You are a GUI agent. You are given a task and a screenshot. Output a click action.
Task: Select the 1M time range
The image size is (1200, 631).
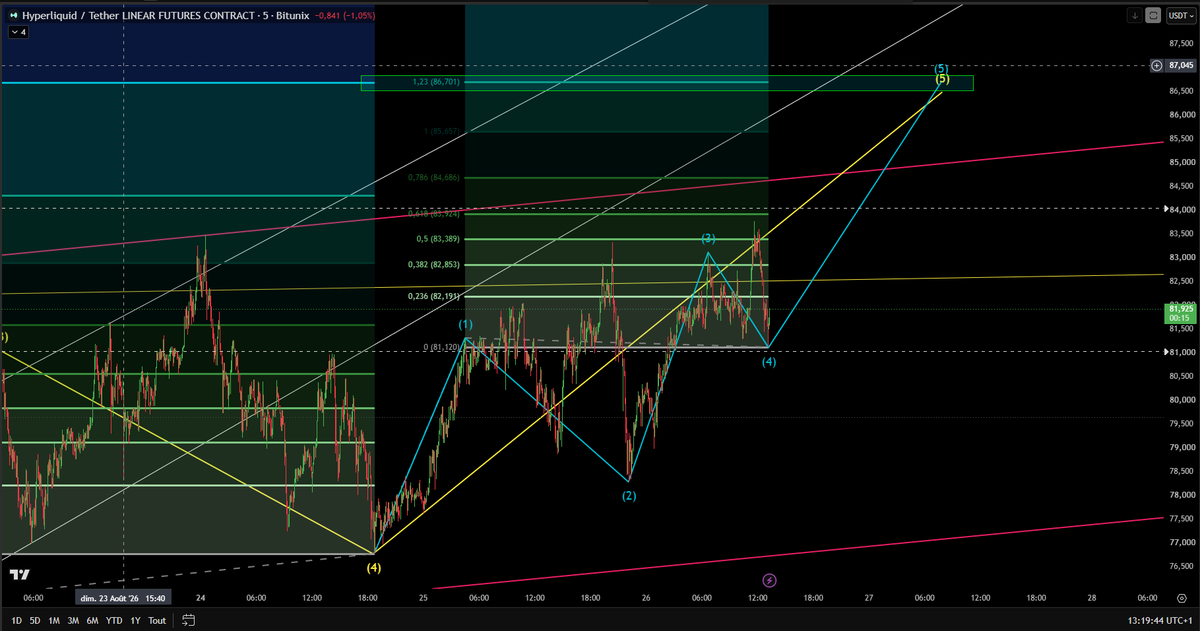(54, 620)
